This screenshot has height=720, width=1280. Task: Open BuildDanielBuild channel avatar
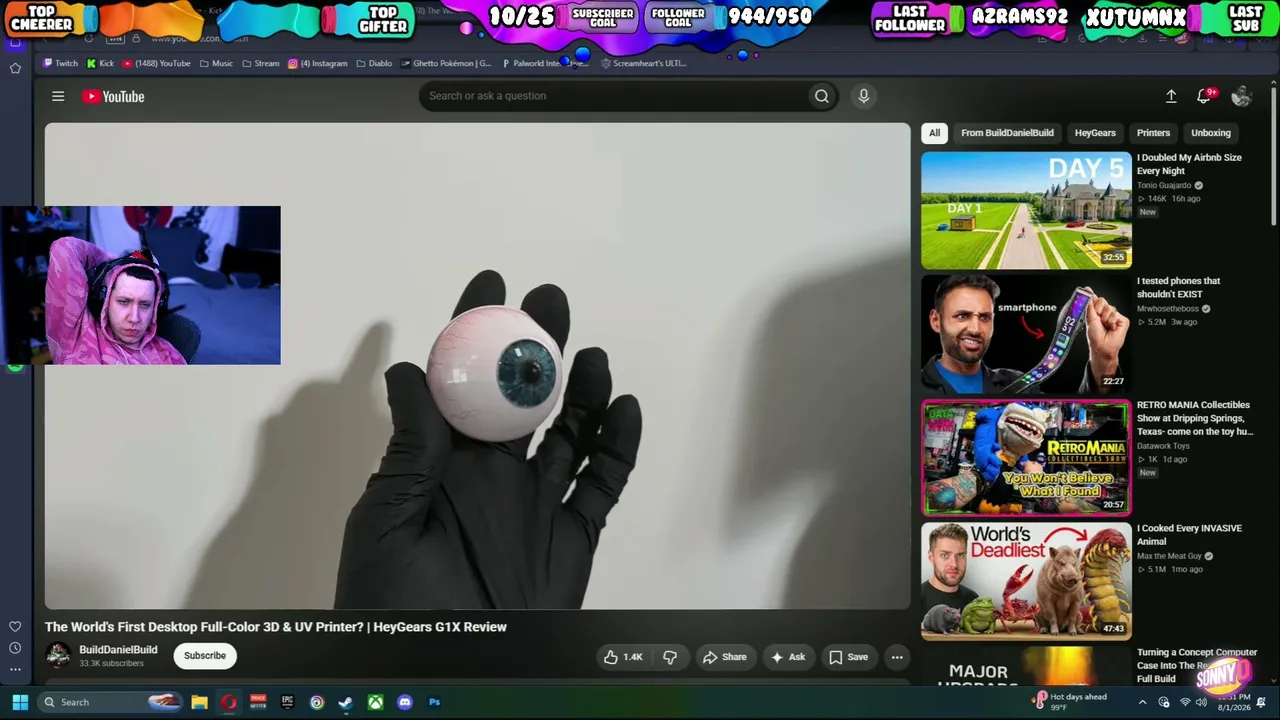pos(58,655)
